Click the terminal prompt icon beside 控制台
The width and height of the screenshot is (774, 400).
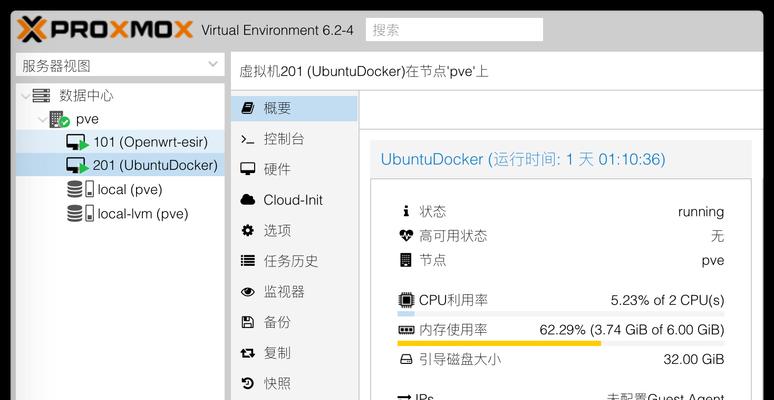tap(247, 139)
